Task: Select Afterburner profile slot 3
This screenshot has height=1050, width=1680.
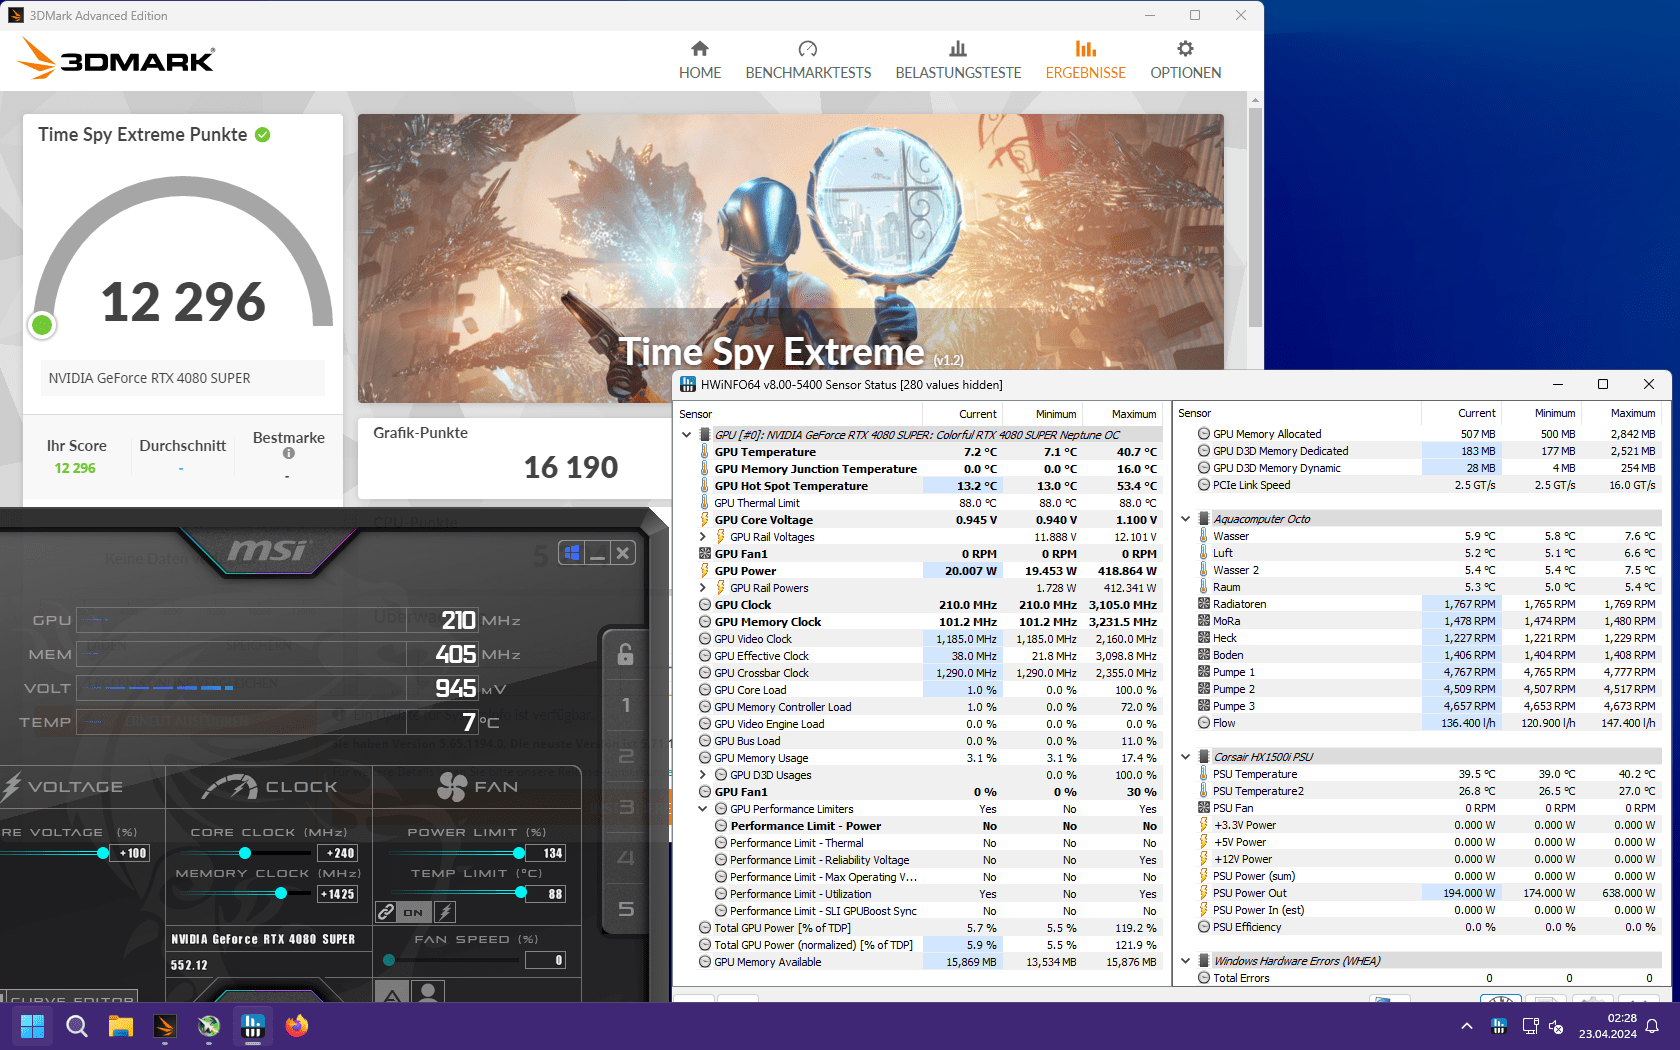Action: point(625,807)
